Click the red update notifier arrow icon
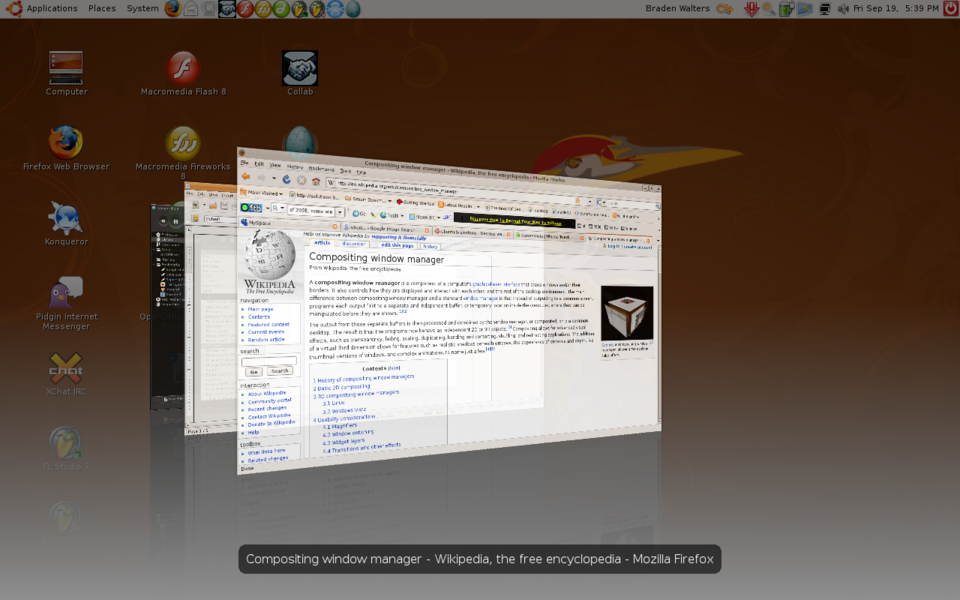This screenshot has height=600, width=960. click(x=751, y=9)
